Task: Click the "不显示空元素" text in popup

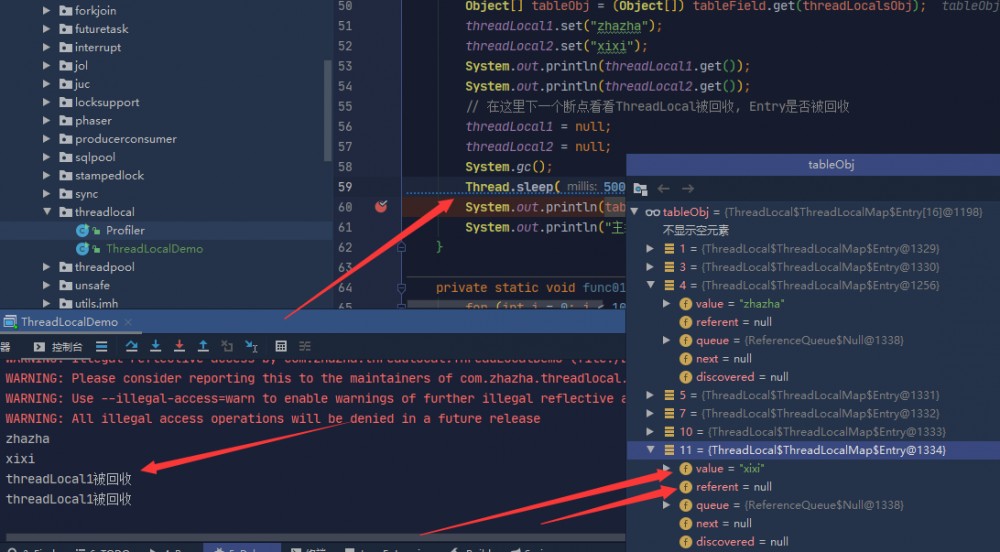Action: 695,230
